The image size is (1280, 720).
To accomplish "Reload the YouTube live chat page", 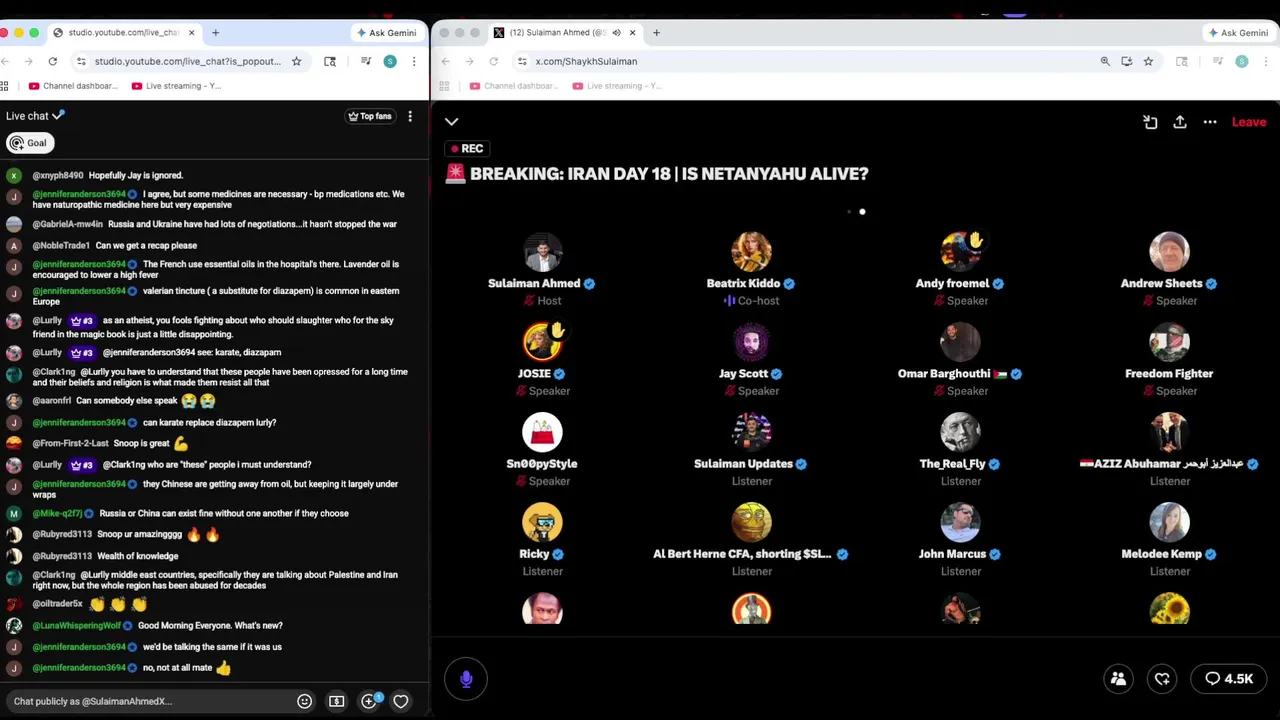I will 52,61.
